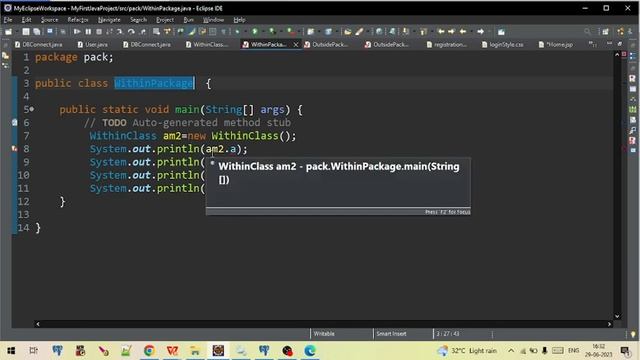Click the horizontal scroll right arrow
This screenshot has height=360, width=640.
point(609,324)
